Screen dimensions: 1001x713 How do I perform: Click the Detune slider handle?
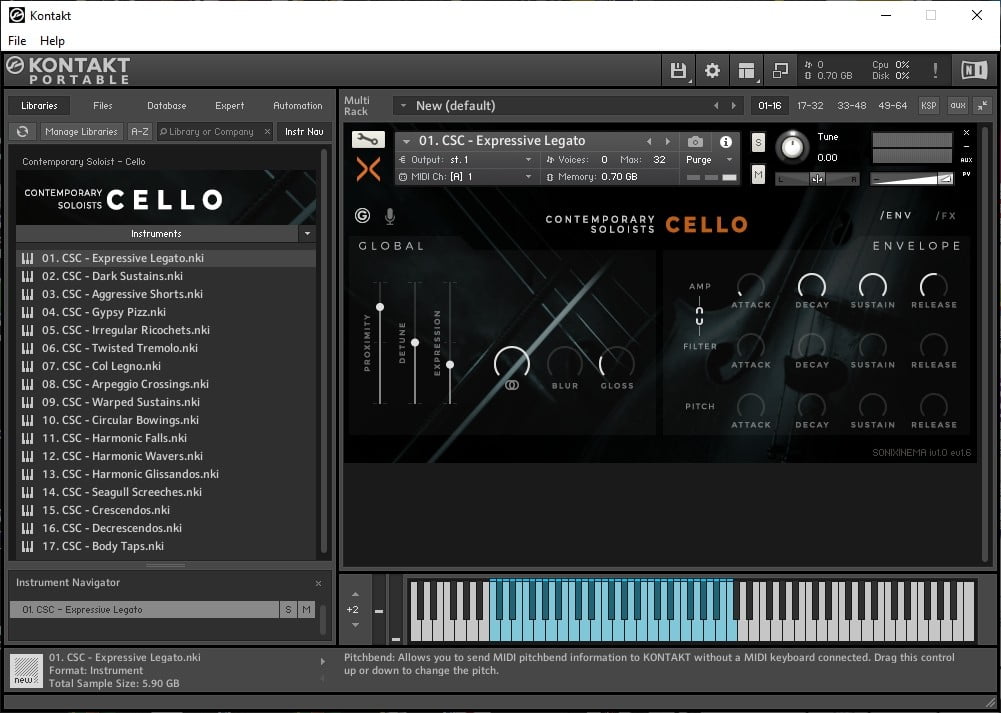415,343
